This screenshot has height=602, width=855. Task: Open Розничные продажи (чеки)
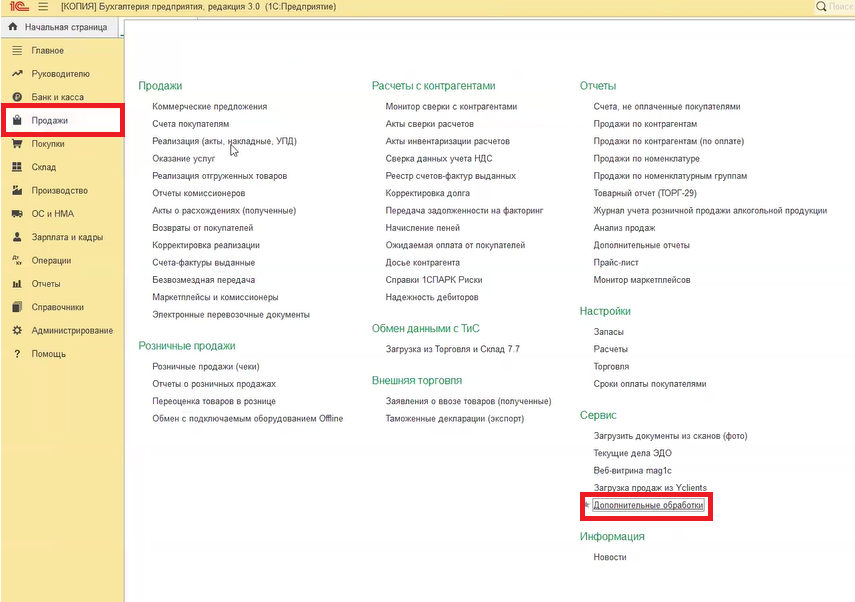tap(206, 366)
